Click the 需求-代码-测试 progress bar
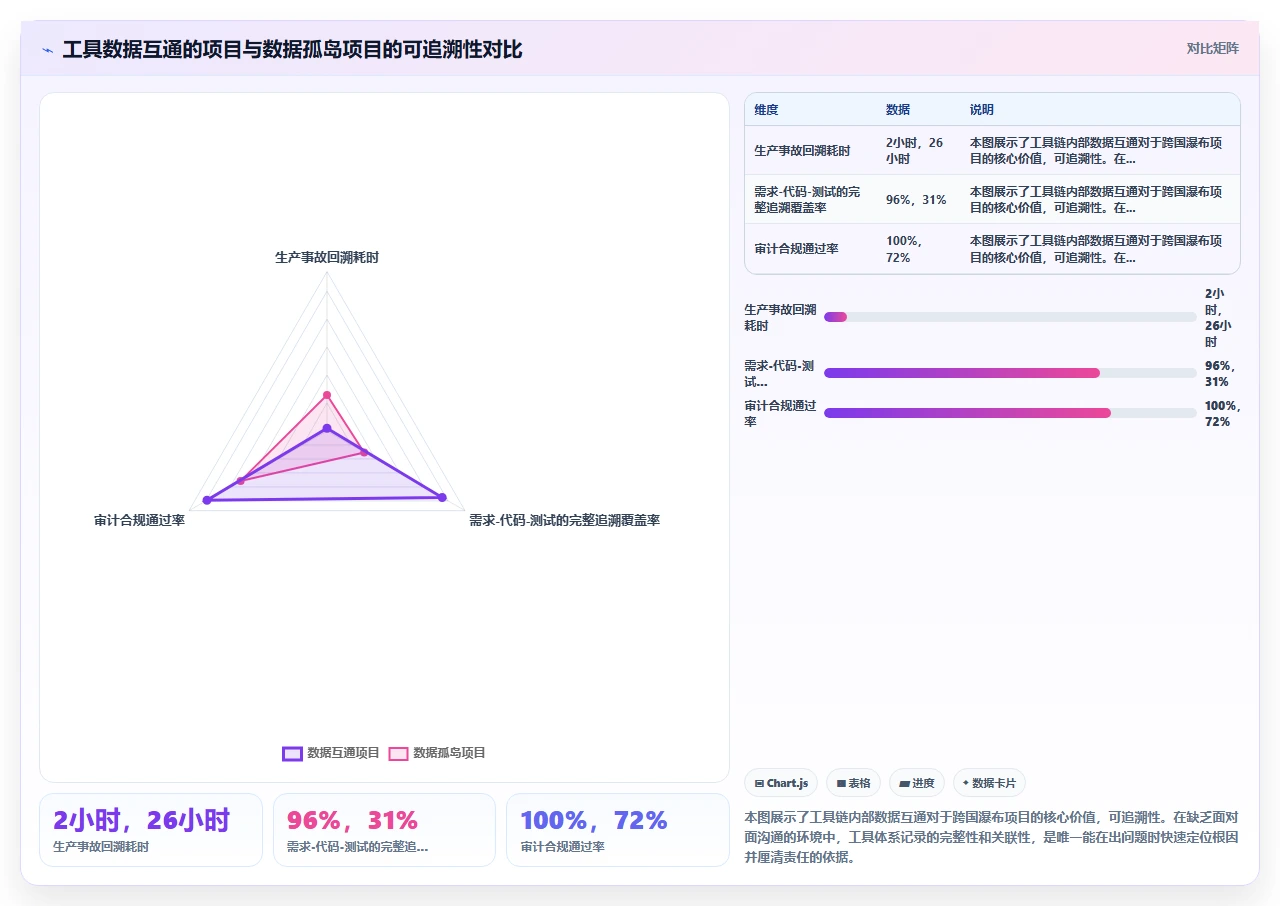The height and width of the screenshot is (906, 1280). tap(1010, 373)
